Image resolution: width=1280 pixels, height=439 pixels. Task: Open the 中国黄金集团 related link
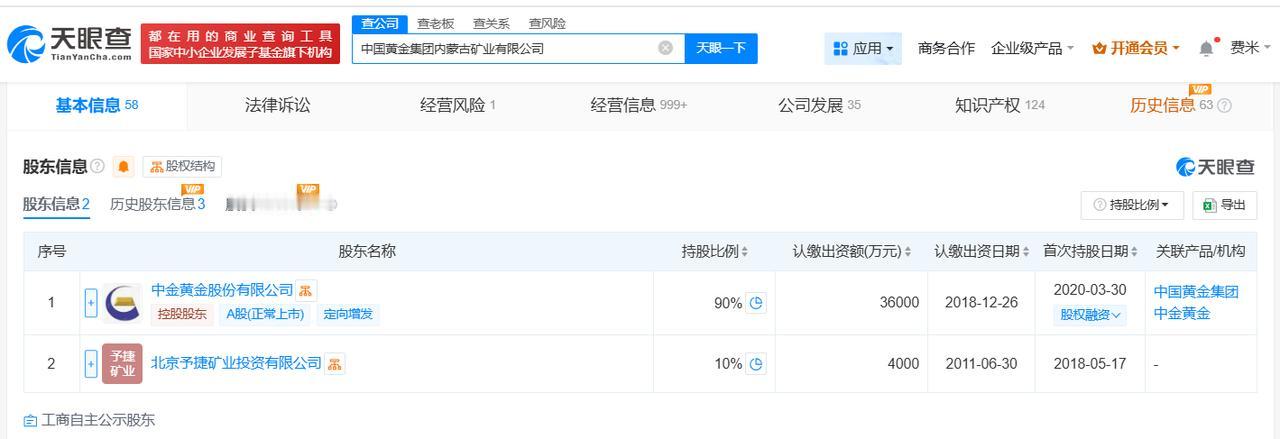[x=1196, y=292]
